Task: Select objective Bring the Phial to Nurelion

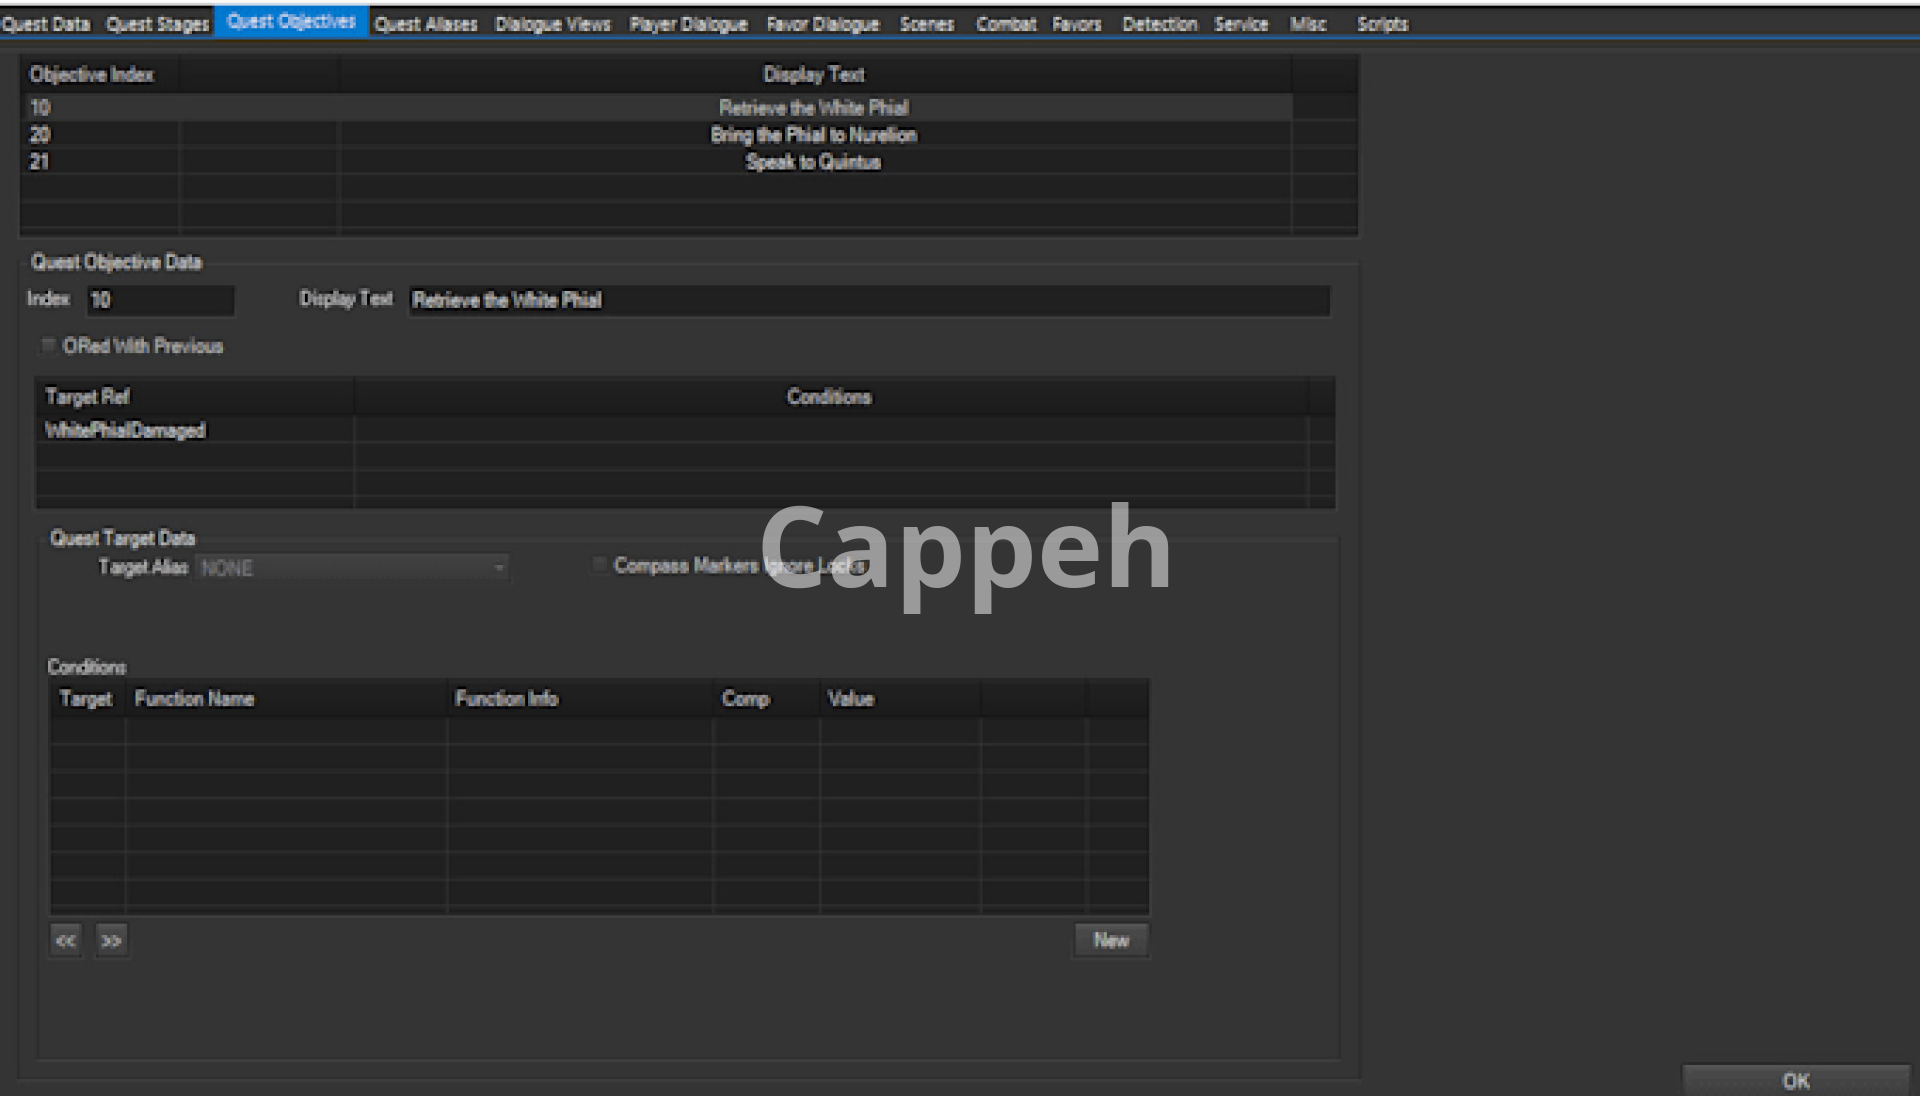Action: (x=813, y=135)
